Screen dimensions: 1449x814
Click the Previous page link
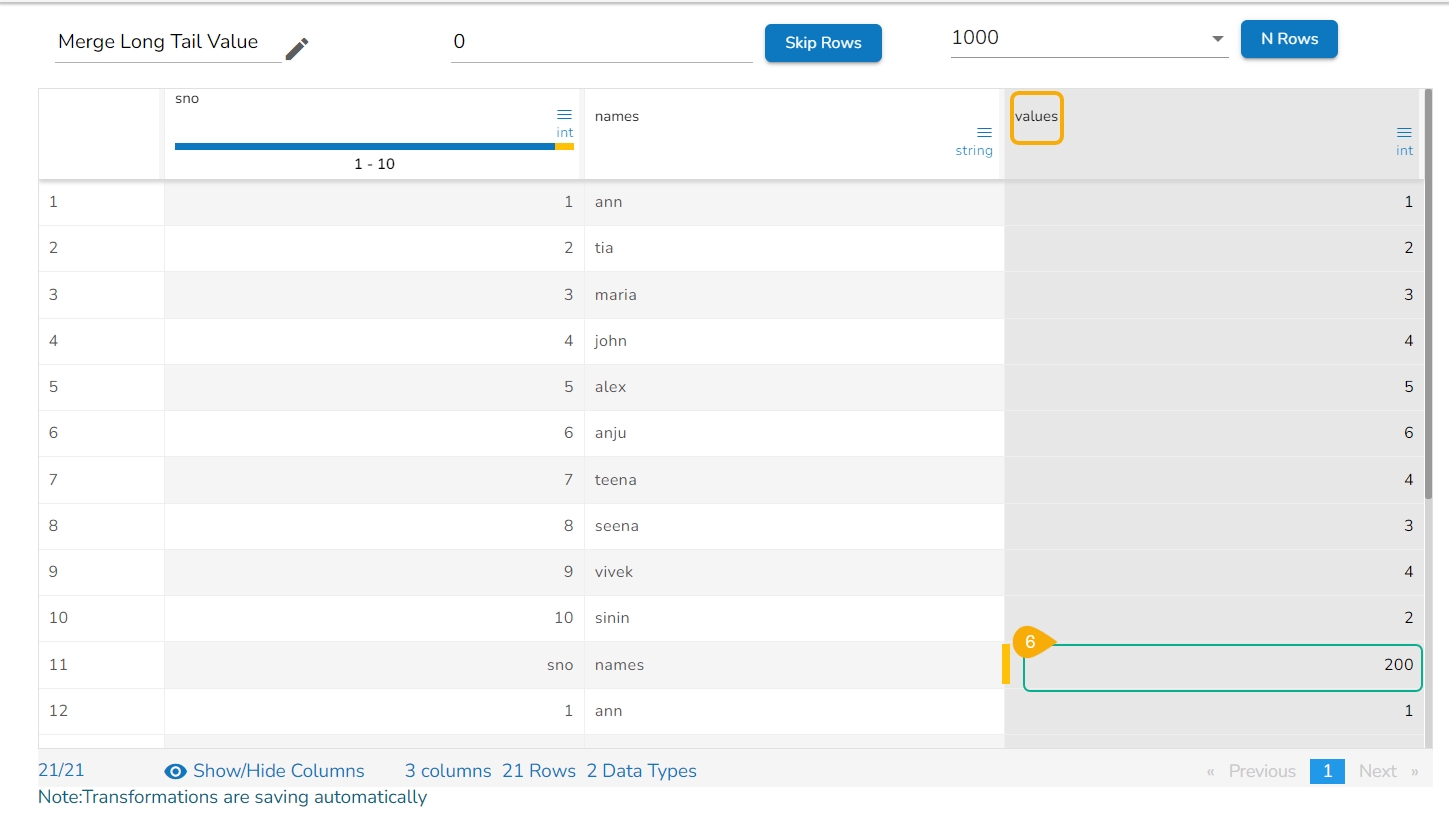pyautogui.click(x=1262, y=771)
